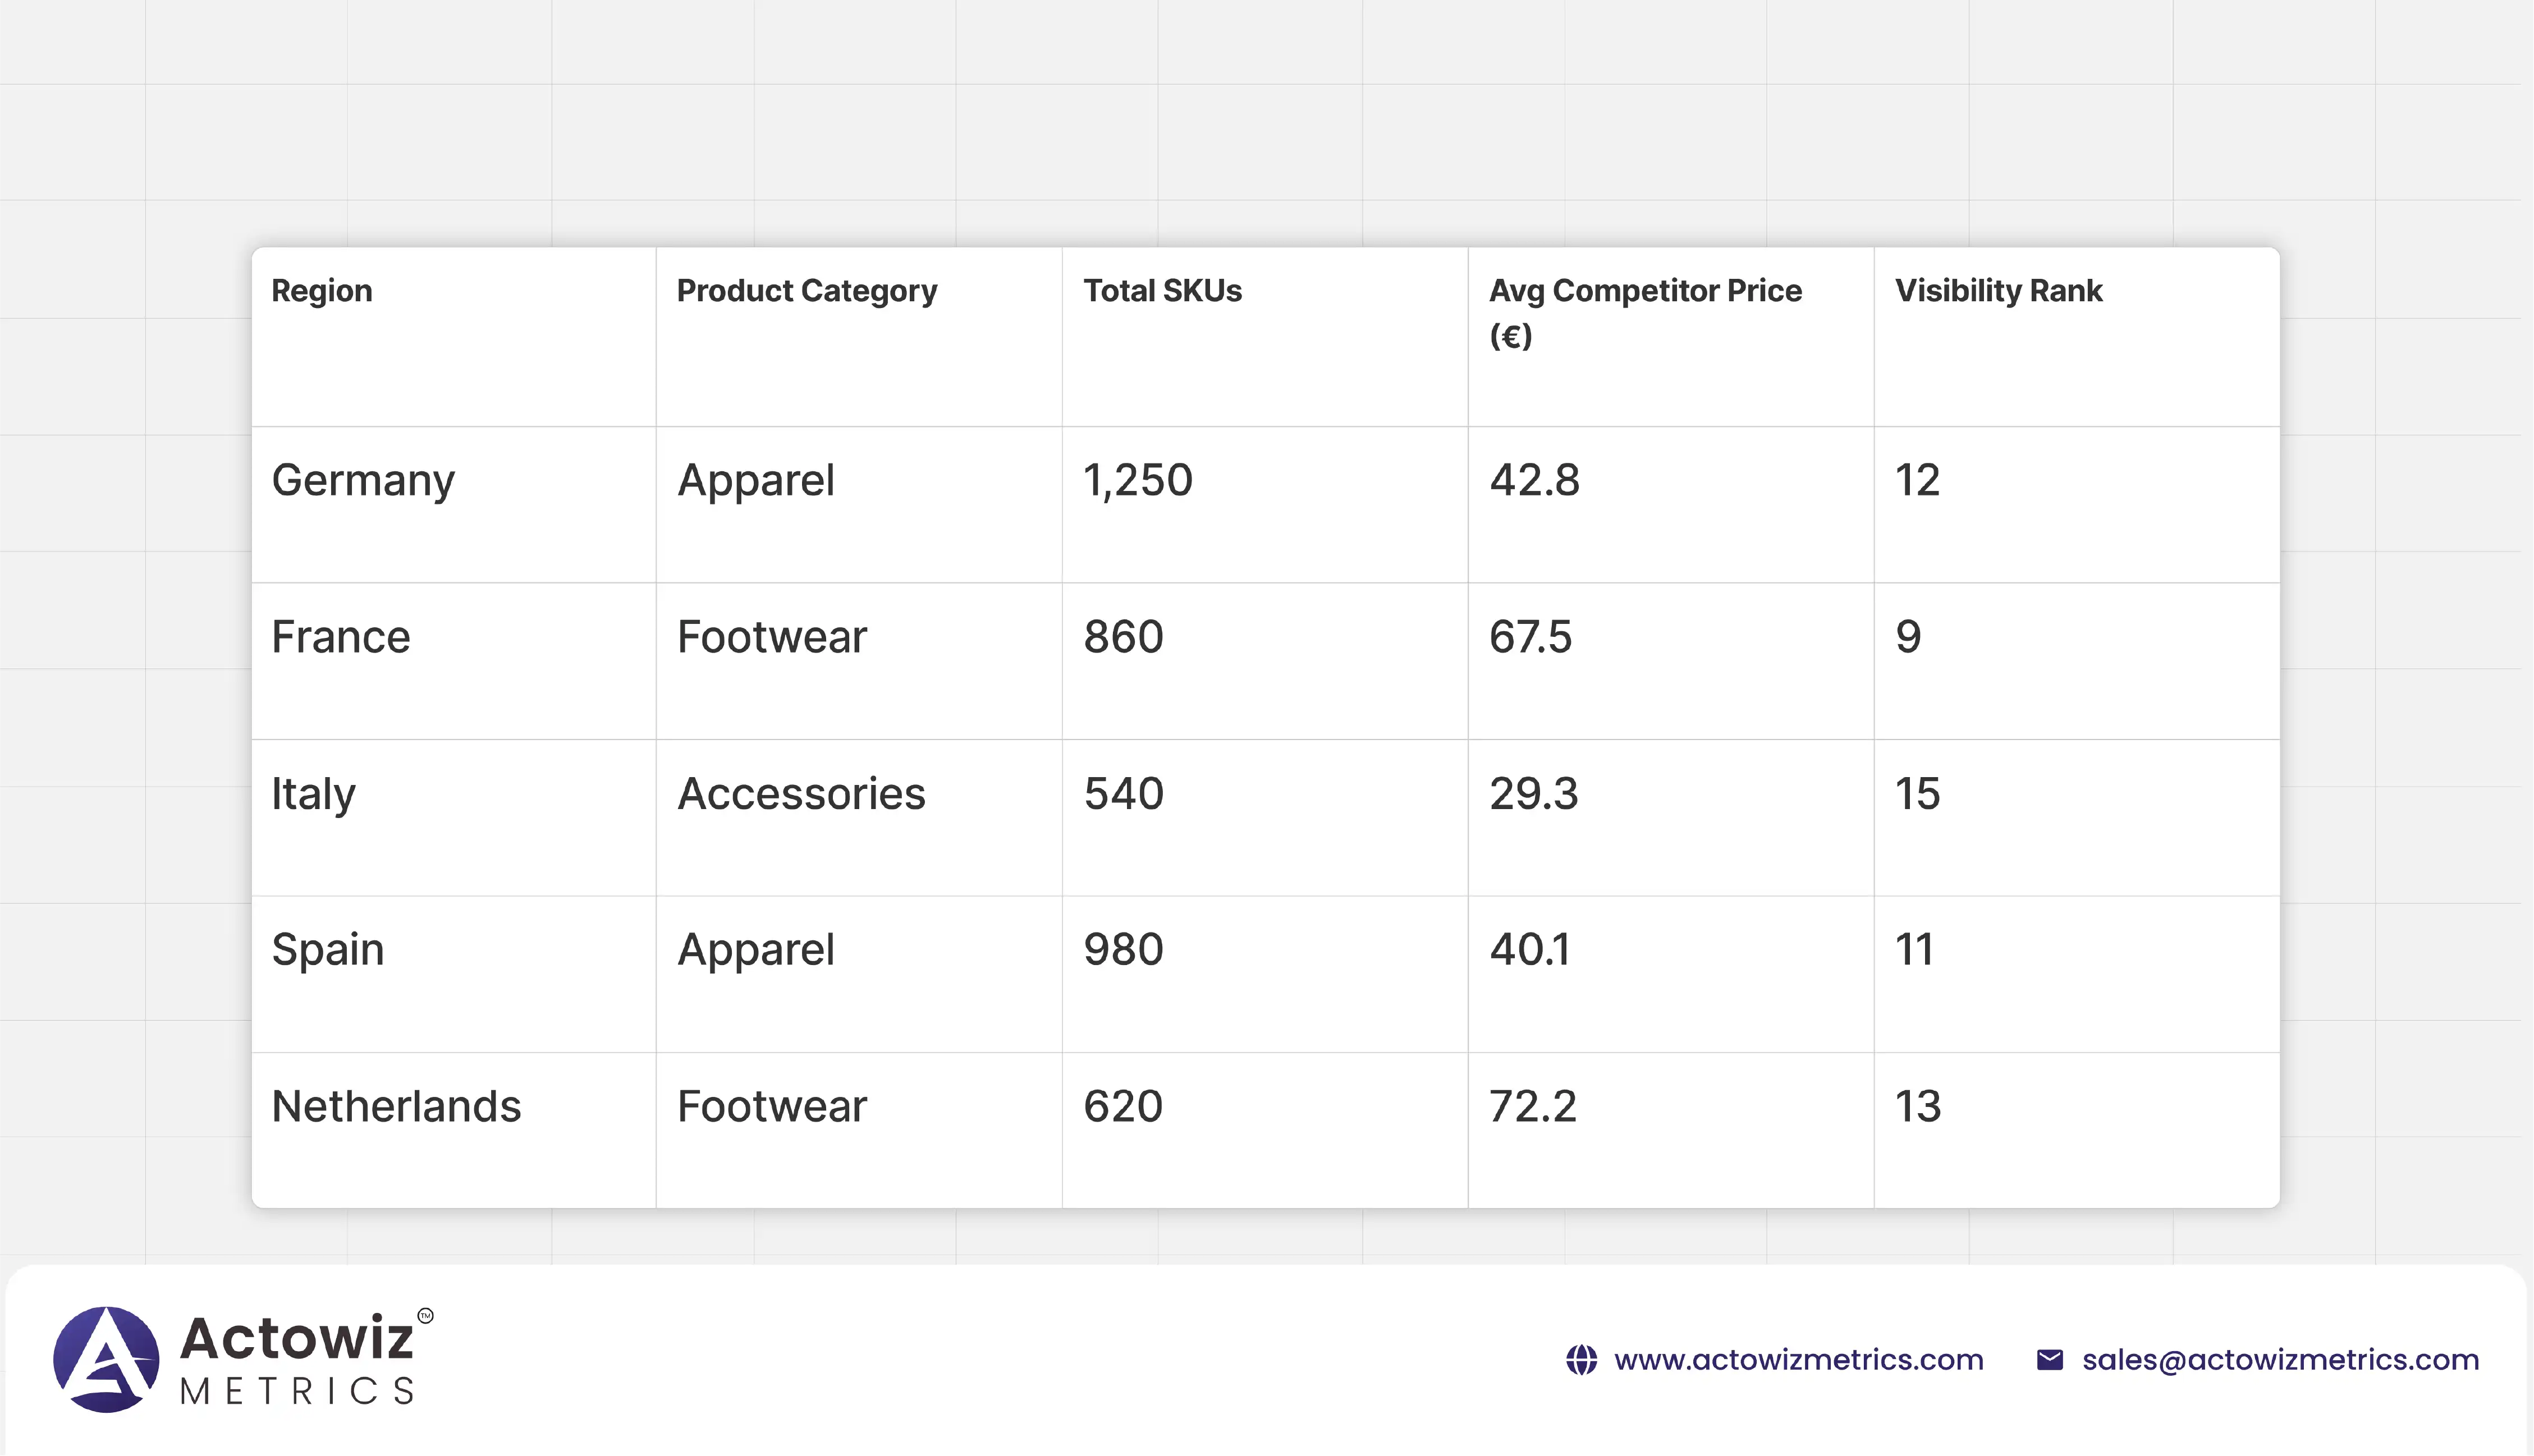This screenshot has height=1456, width=2534.
Task: Select the Netherlands region cell
Action: (x=396, y=1107)
